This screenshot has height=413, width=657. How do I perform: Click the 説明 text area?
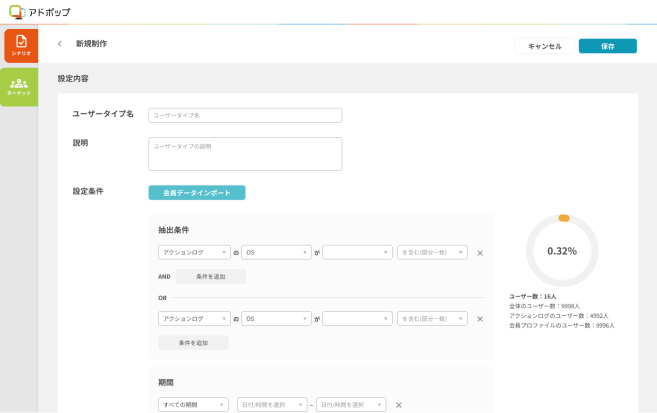pos(245,154)
